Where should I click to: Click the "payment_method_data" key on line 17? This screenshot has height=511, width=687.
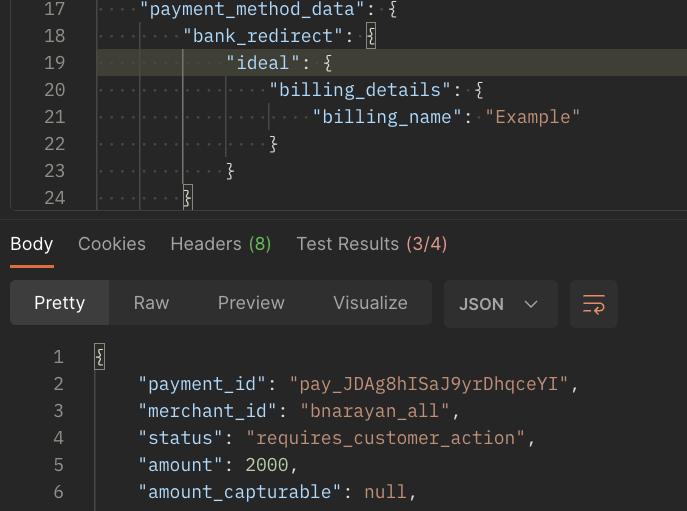point(252,9)
